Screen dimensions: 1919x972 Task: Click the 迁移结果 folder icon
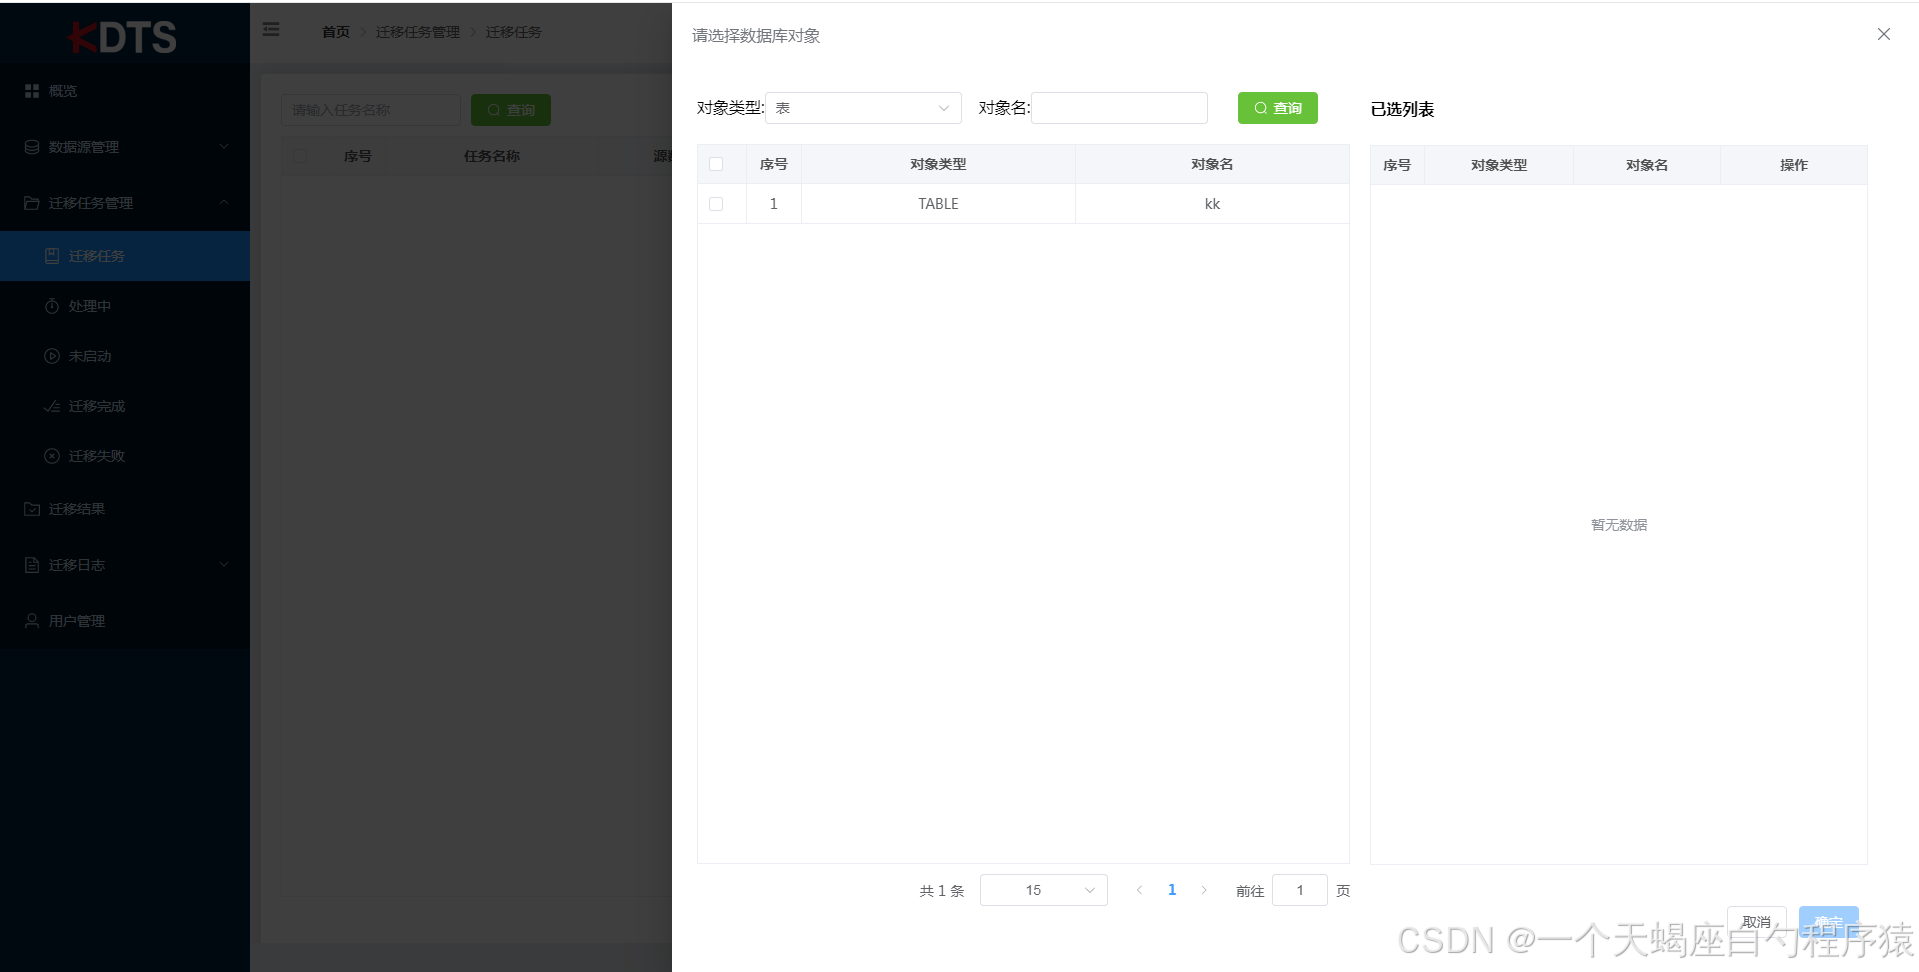click(31, 508)
